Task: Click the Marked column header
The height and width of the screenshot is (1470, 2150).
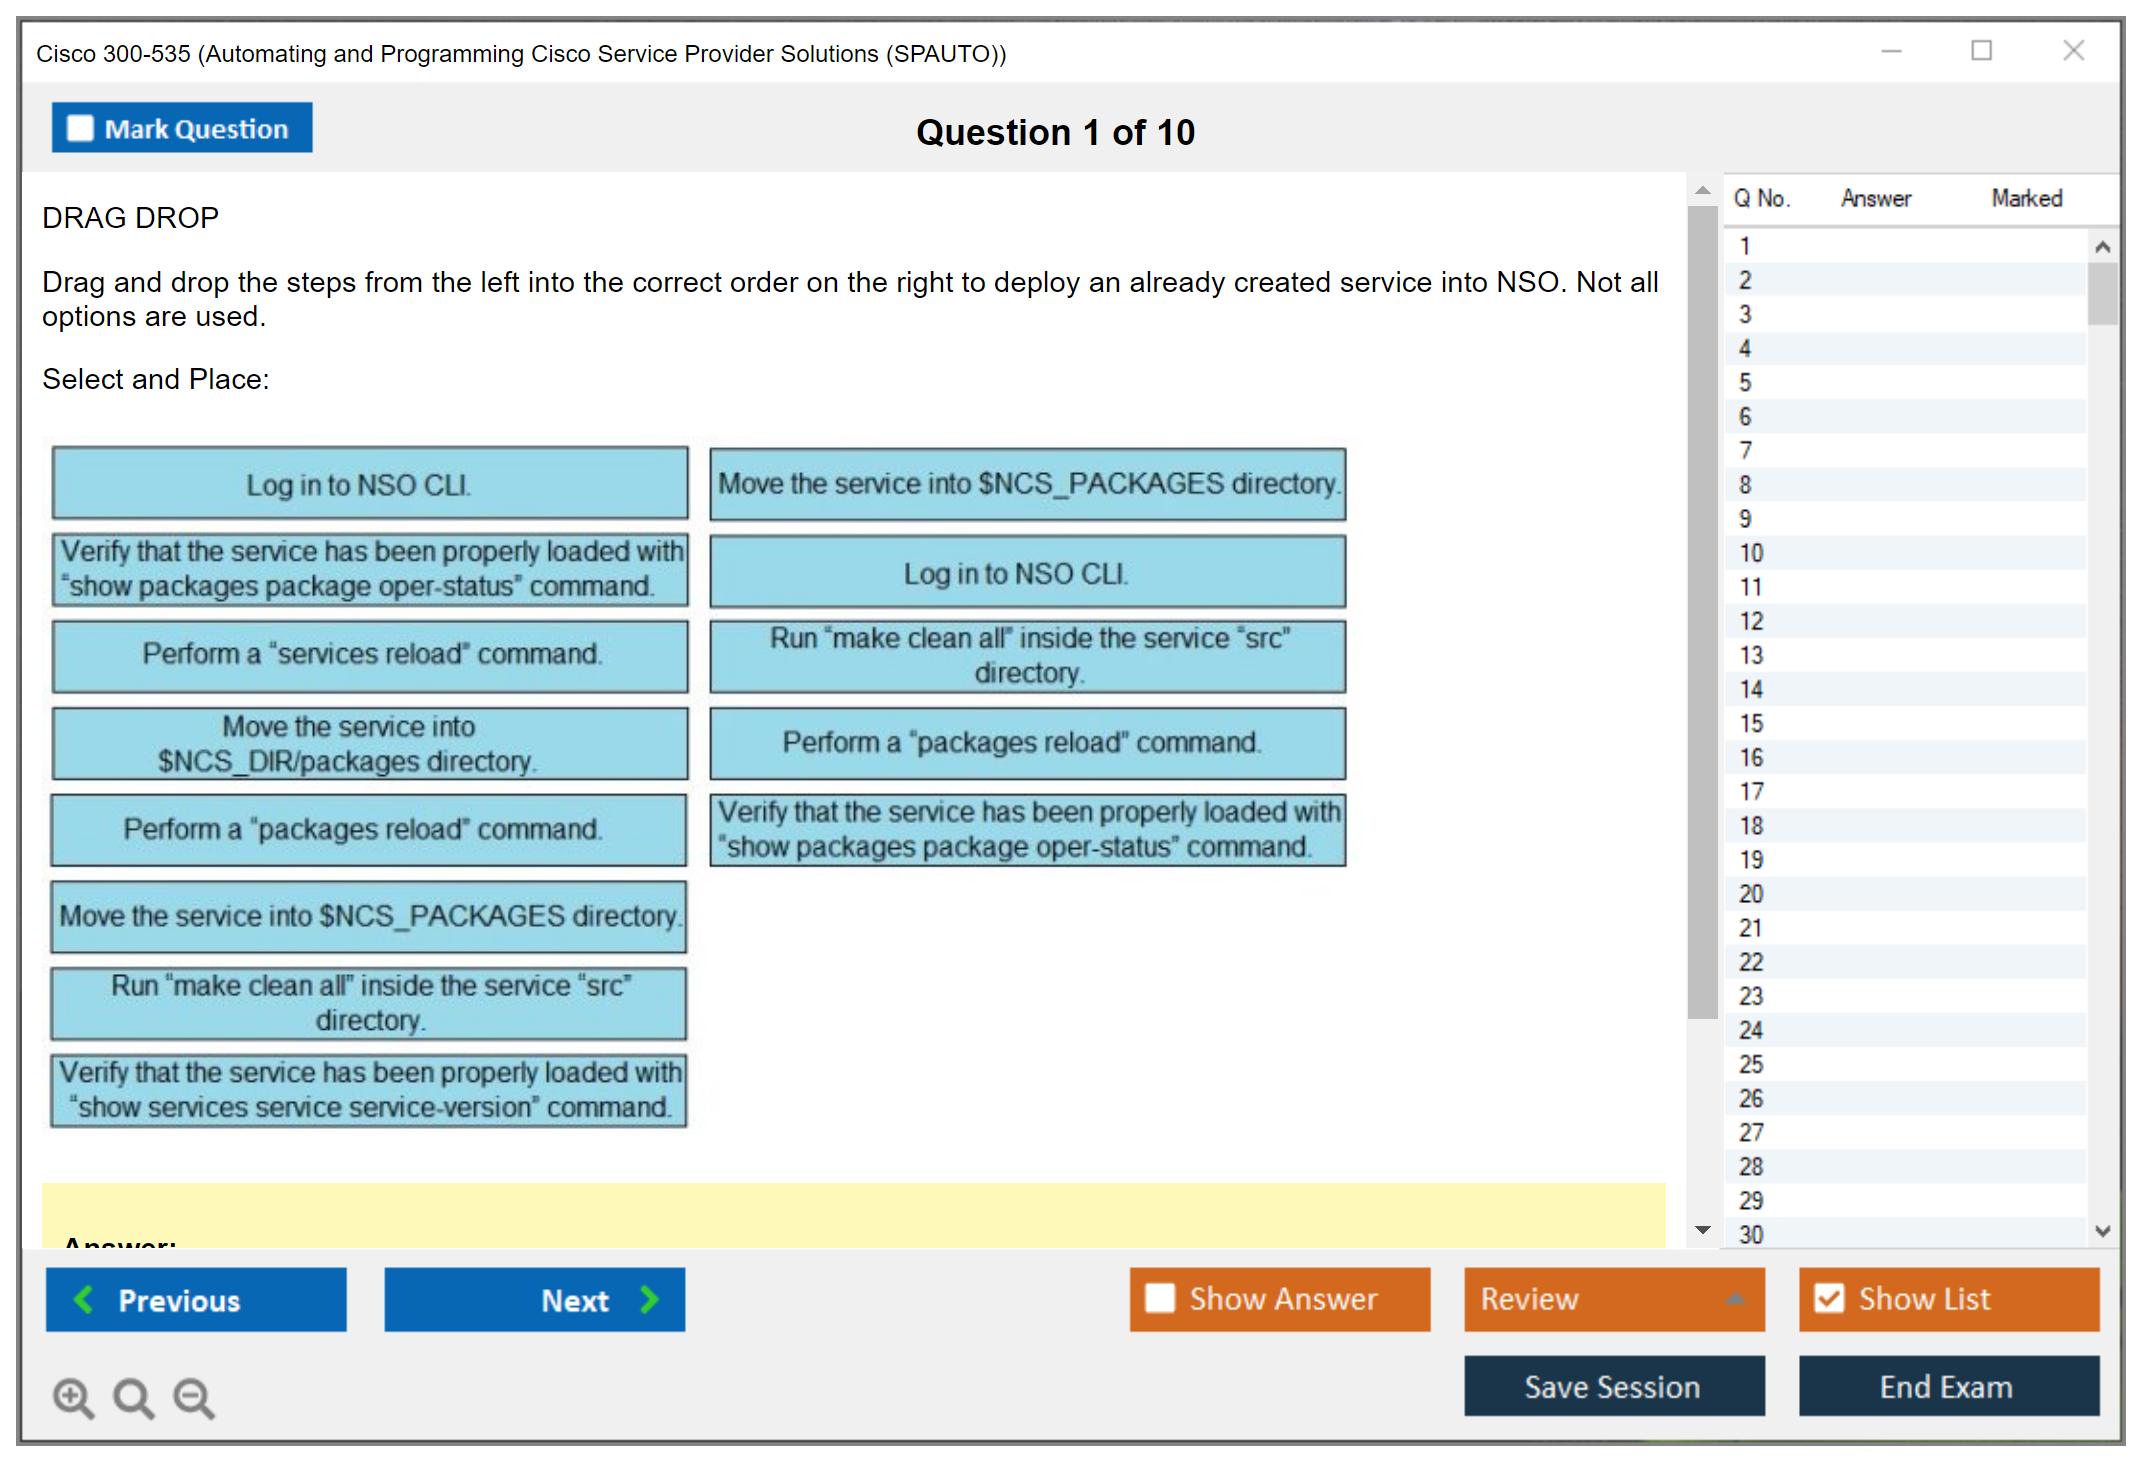Action: [2026, 199]
